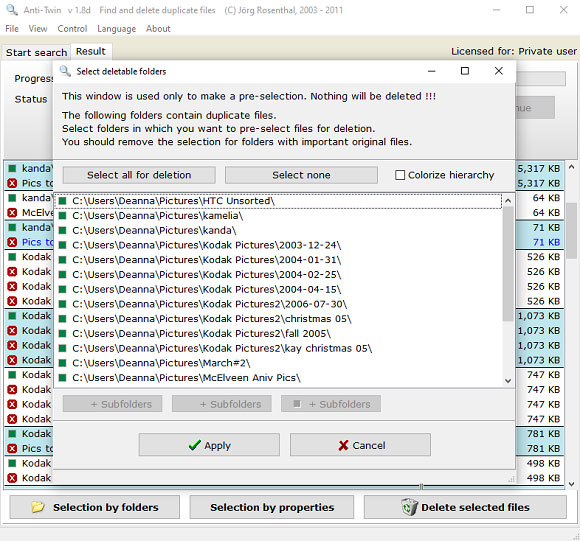Click green marker for christmas 05 folder
Viewport: 580px width, 541px height.
(x=63, y=319)
